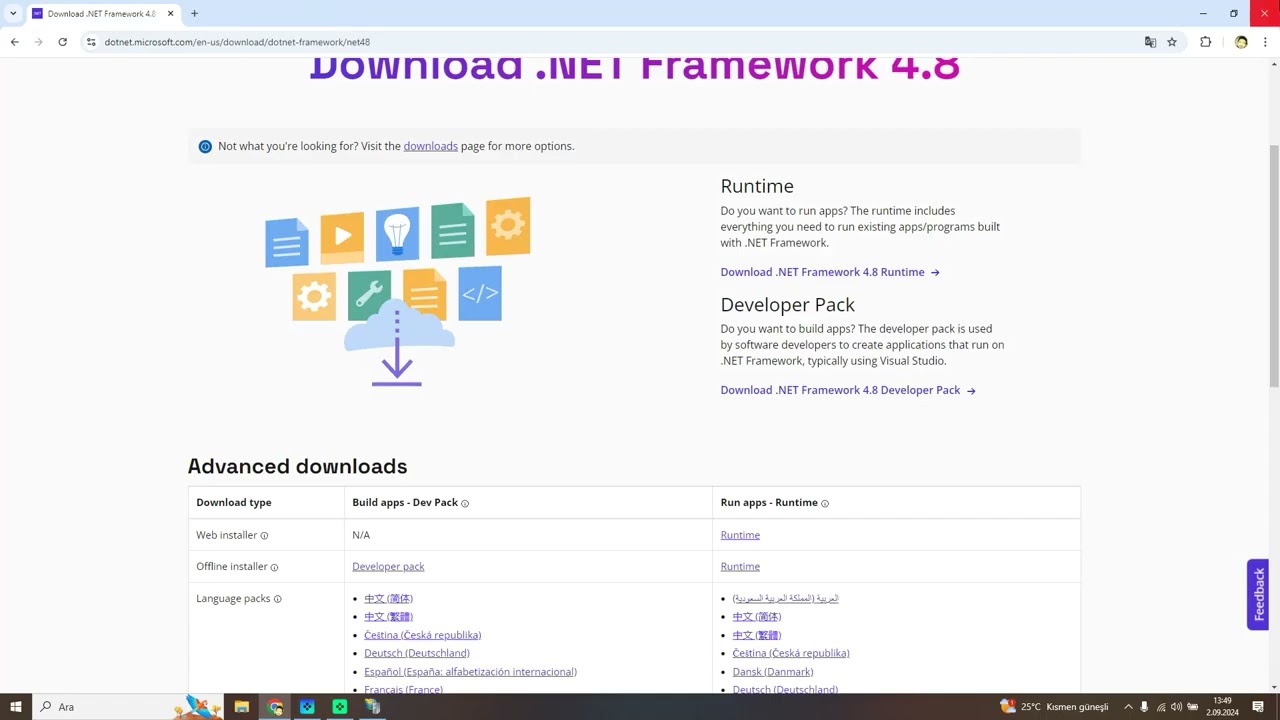Open the blue app icon in taskbar

click(307, 707)
